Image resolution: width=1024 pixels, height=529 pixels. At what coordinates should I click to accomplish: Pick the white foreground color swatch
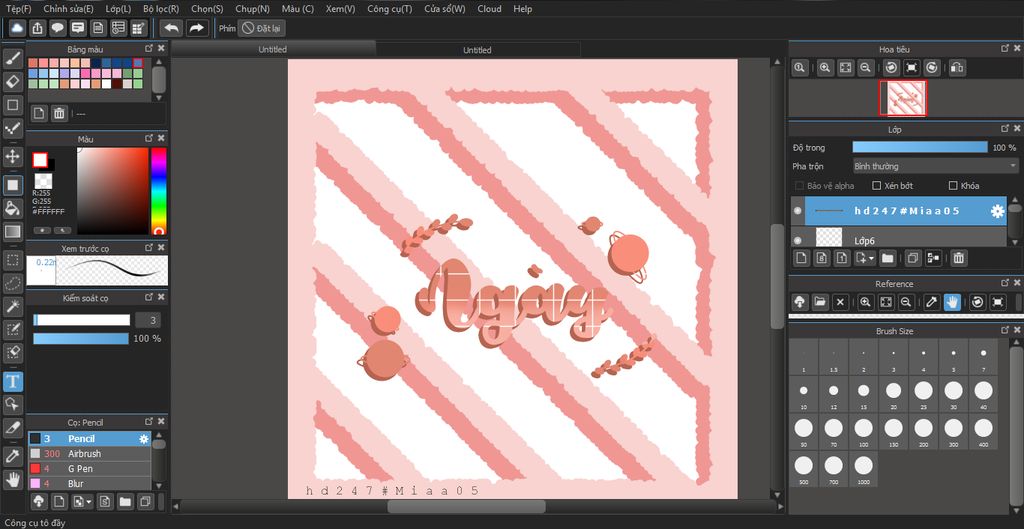(40, 160)
